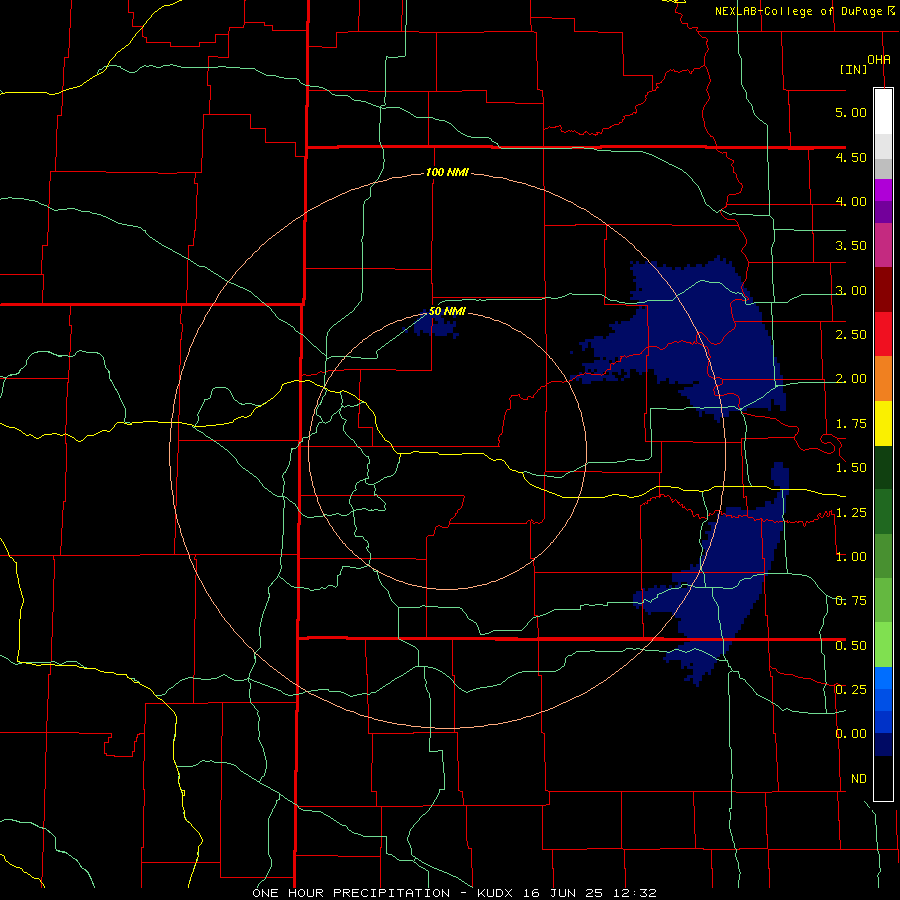This screenshot has height=900, width=900.
Task: Click the 1.75 legend value
Action: point(851,424)
